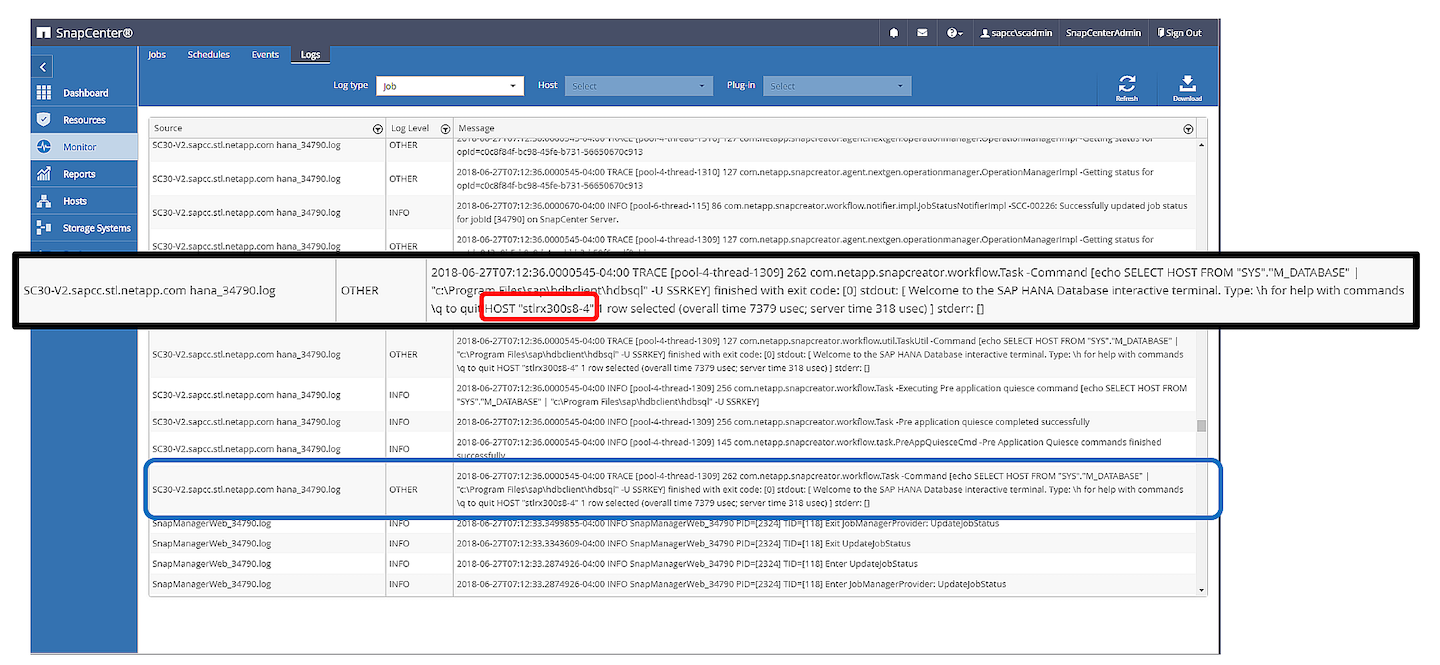Open the Plug-in select dropdown
Viewport: 1440px width, 665px height.
(x=837, y=86)
